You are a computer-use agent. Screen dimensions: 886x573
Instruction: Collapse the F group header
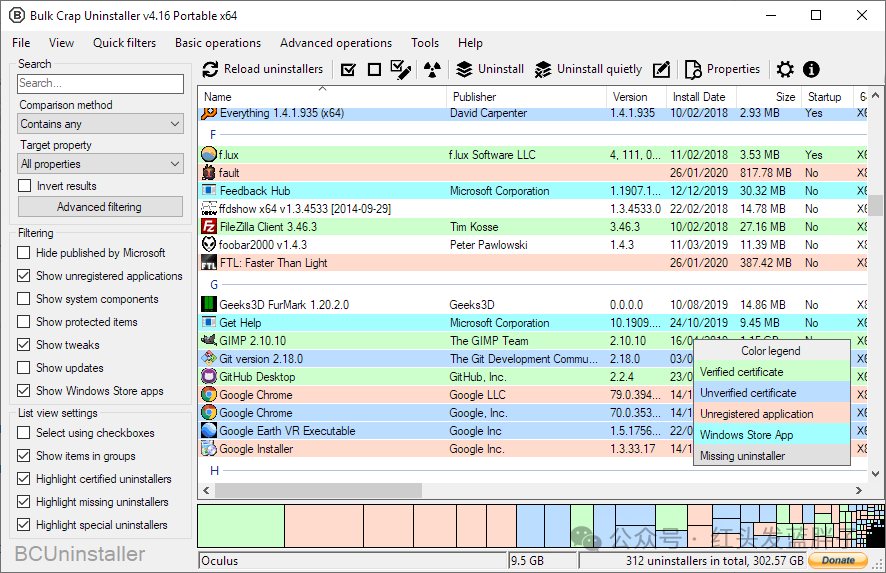point(213,134)
